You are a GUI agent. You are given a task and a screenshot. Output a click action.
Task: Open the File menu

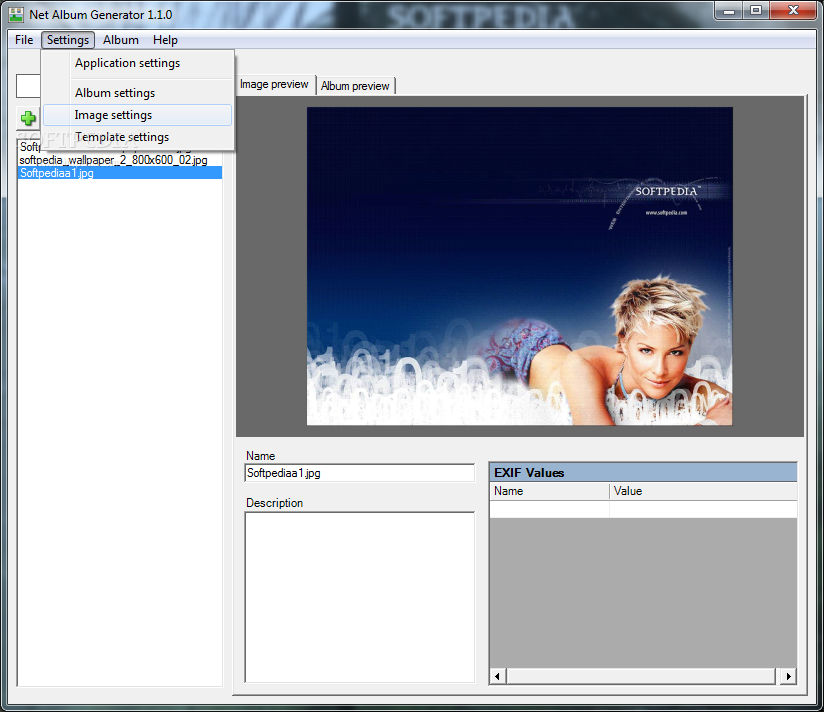[x=24, y=40]
